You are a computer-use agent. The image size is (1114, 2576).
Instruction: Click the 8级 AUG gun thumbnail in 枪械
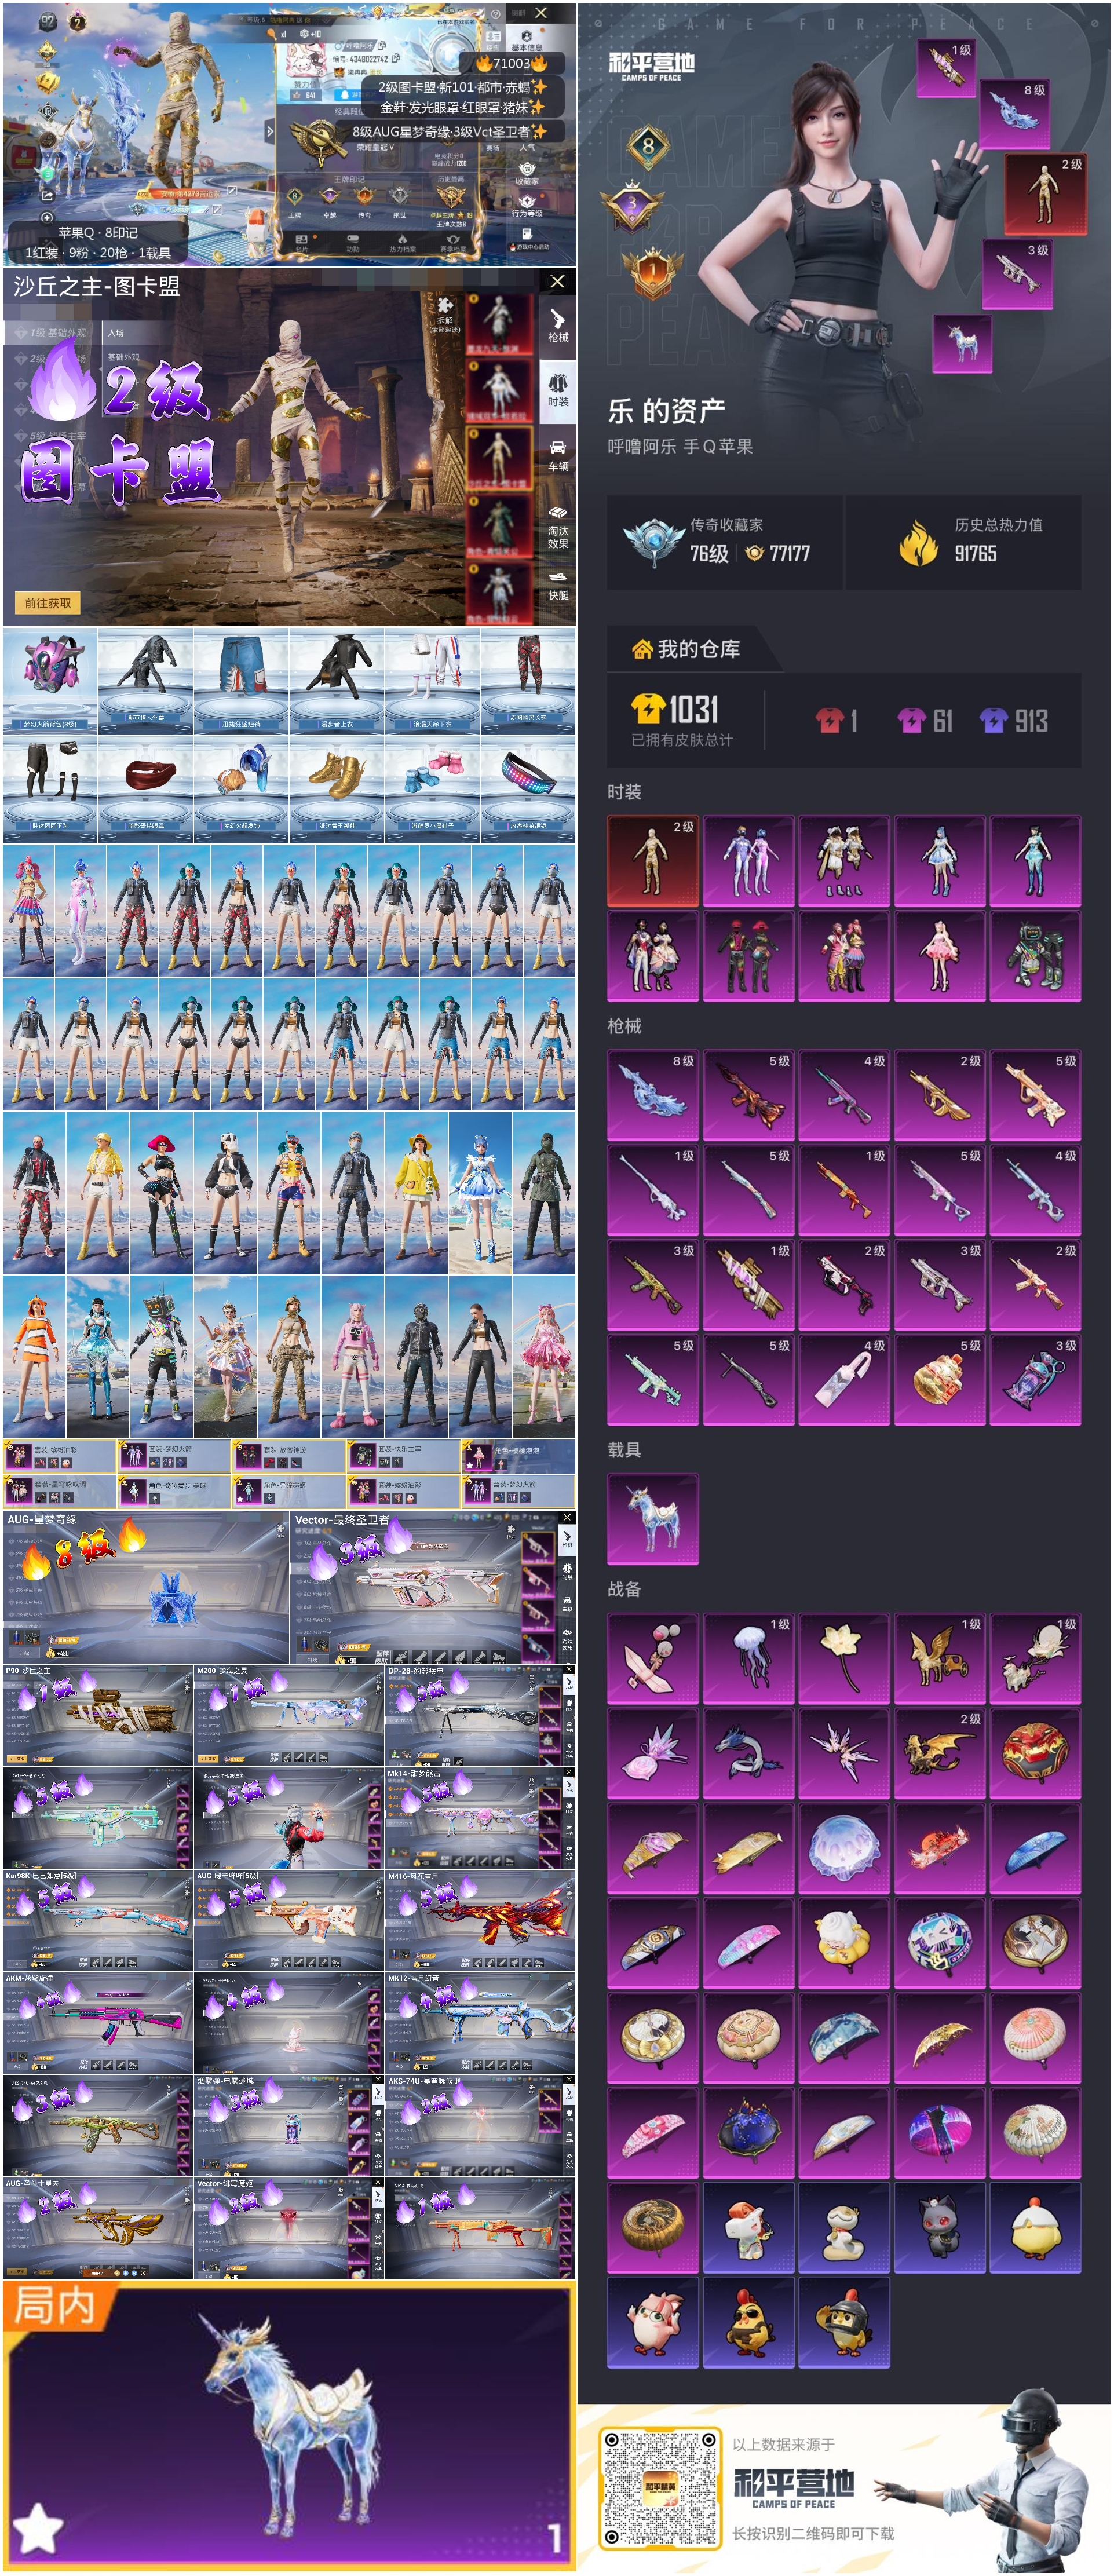pos(652,1094)
